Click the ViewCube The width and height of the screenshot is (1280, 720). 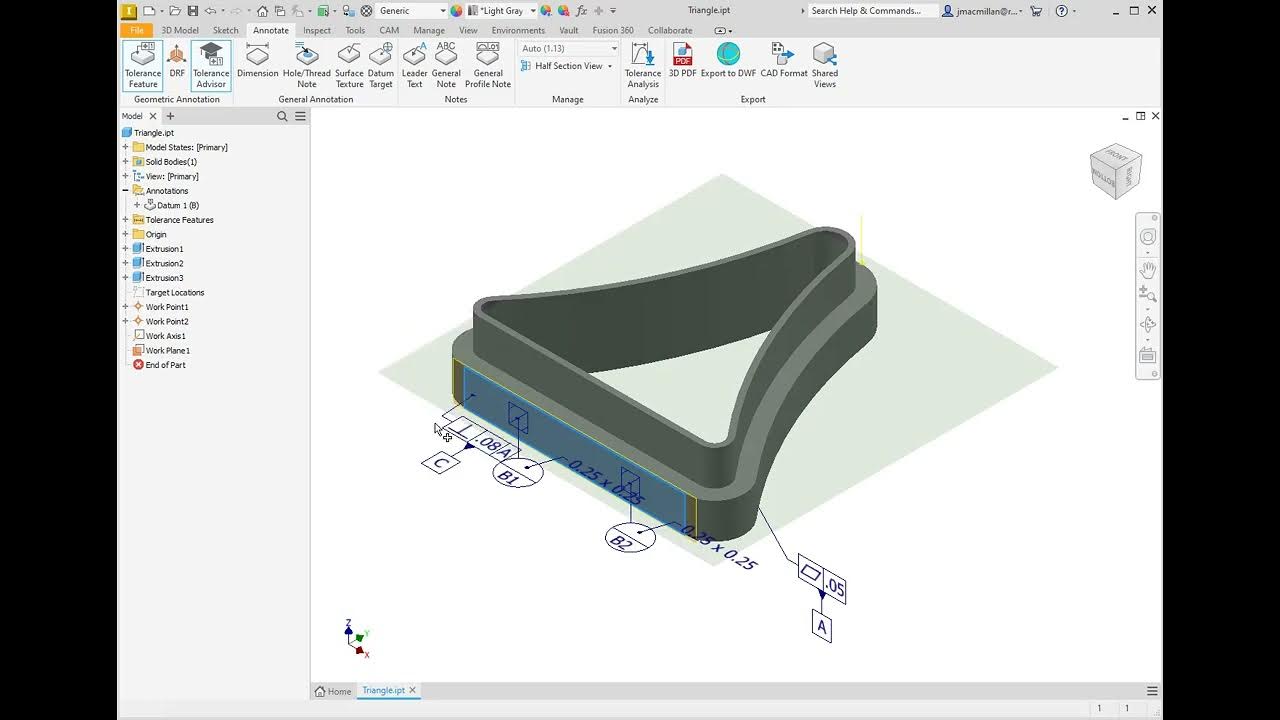click(x=1115, y=171)
